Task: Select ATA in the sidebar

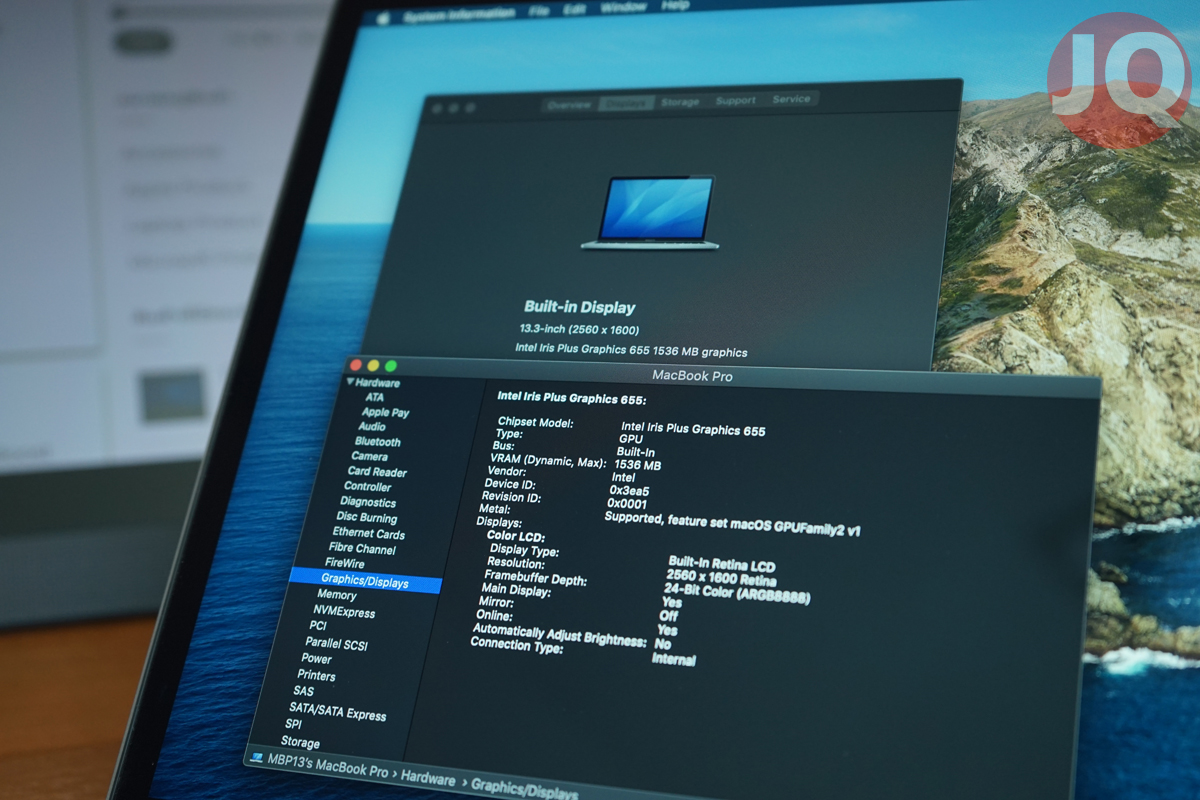Action: point(374,397)
